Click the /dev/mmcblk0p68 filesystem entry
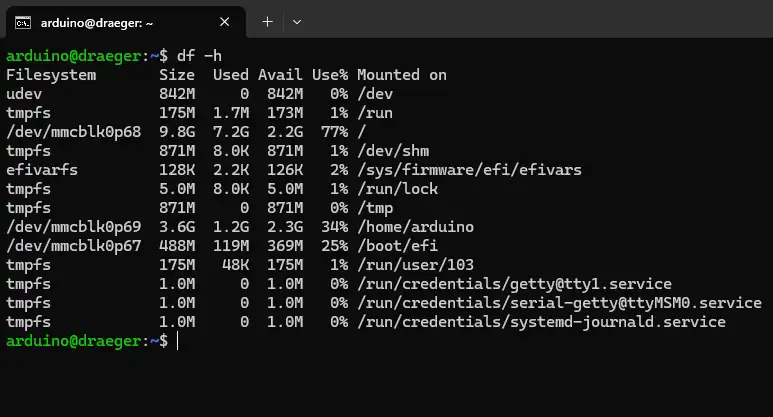773x417 pixels. [x=73, y=132]
